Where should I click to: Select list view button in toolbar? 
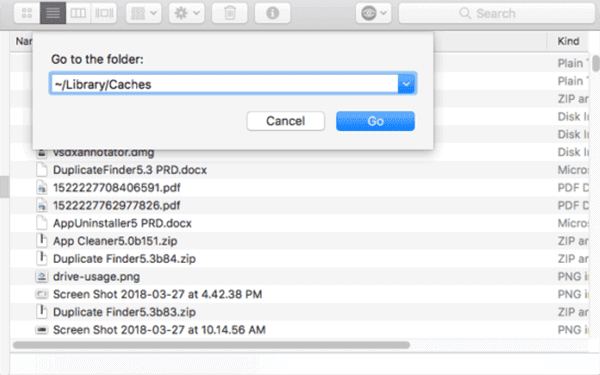click(x=53, y=13)
